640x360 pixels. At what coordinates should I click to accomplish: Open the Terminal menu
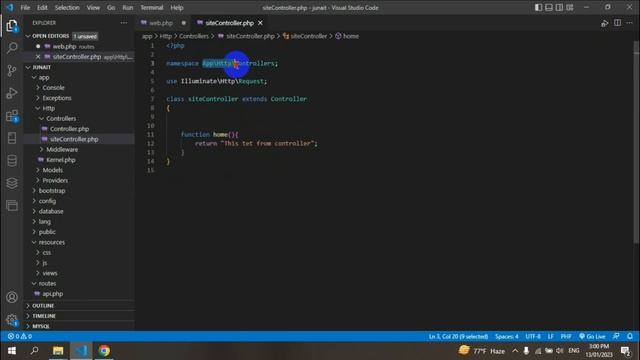(152, 7)
